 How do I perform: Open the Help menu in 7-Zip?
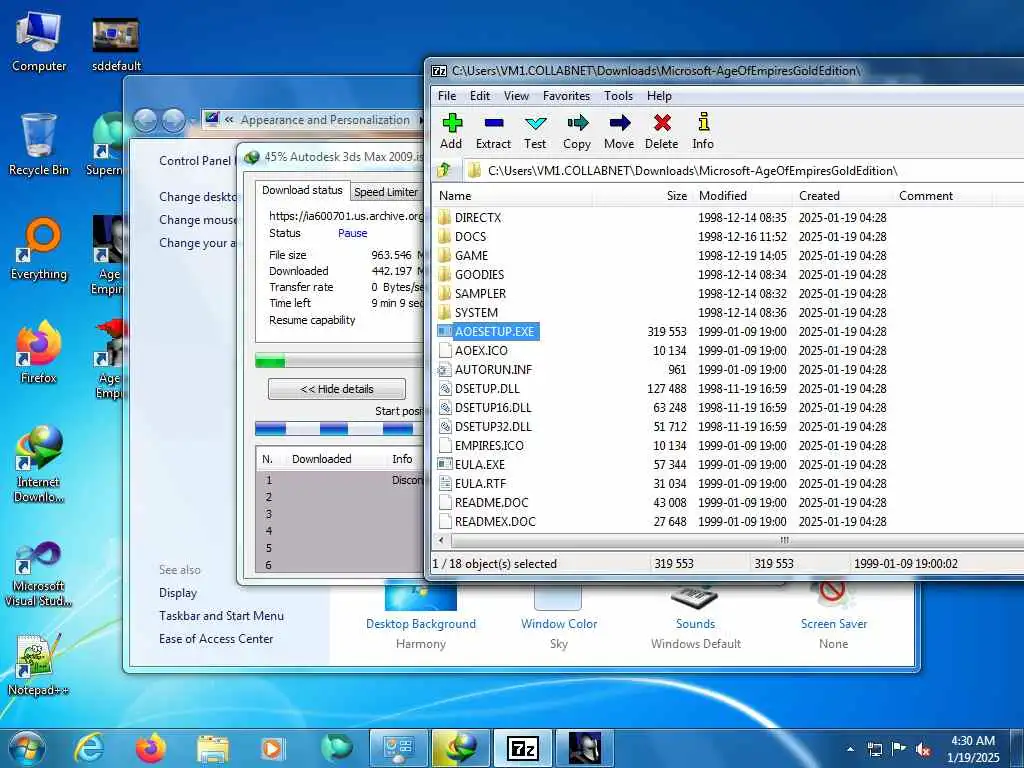pos(659,96)
